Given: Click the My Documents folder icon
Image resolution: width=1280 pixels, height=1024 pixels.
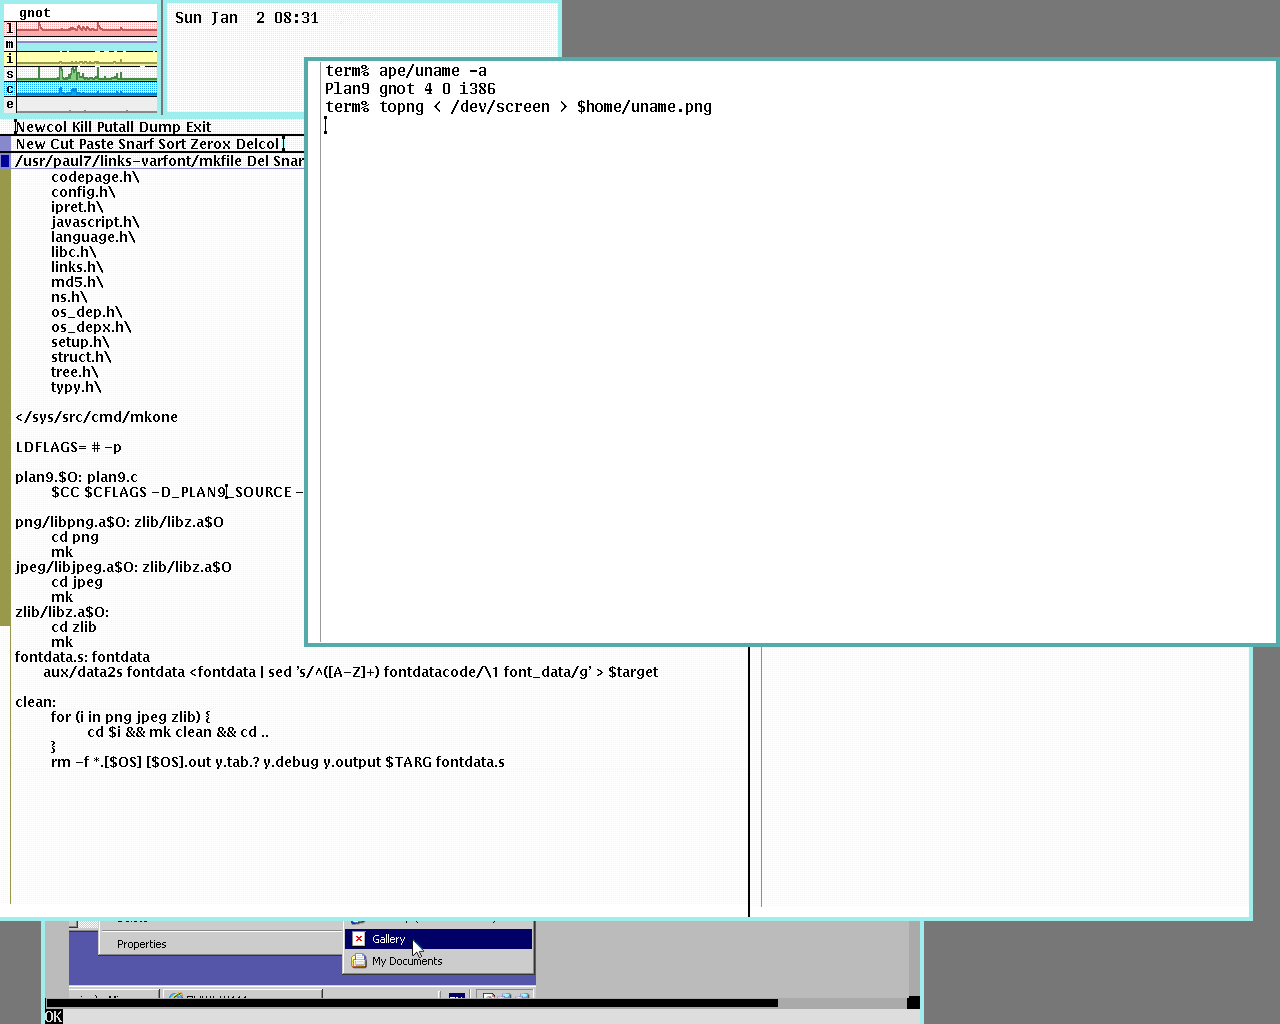Looking at the screenshot, I should 359,961.
